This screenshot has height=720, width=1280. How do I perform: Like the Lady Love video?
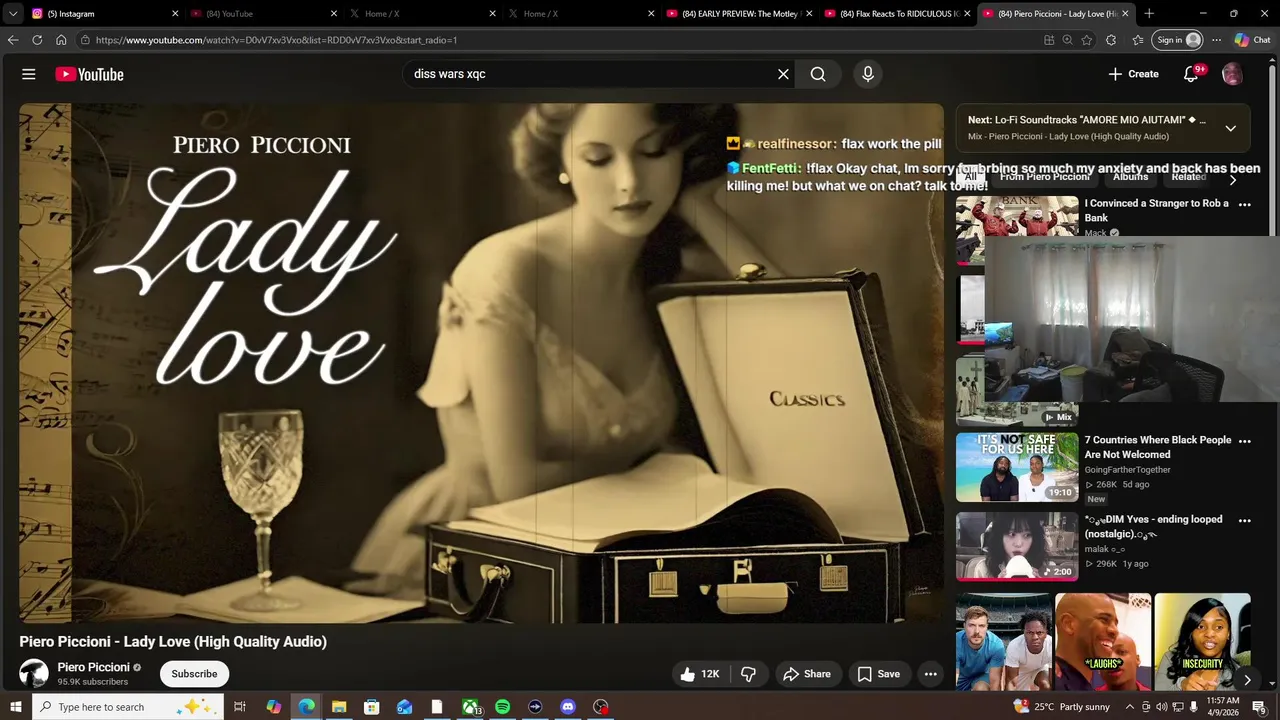(x=700, y=674)
